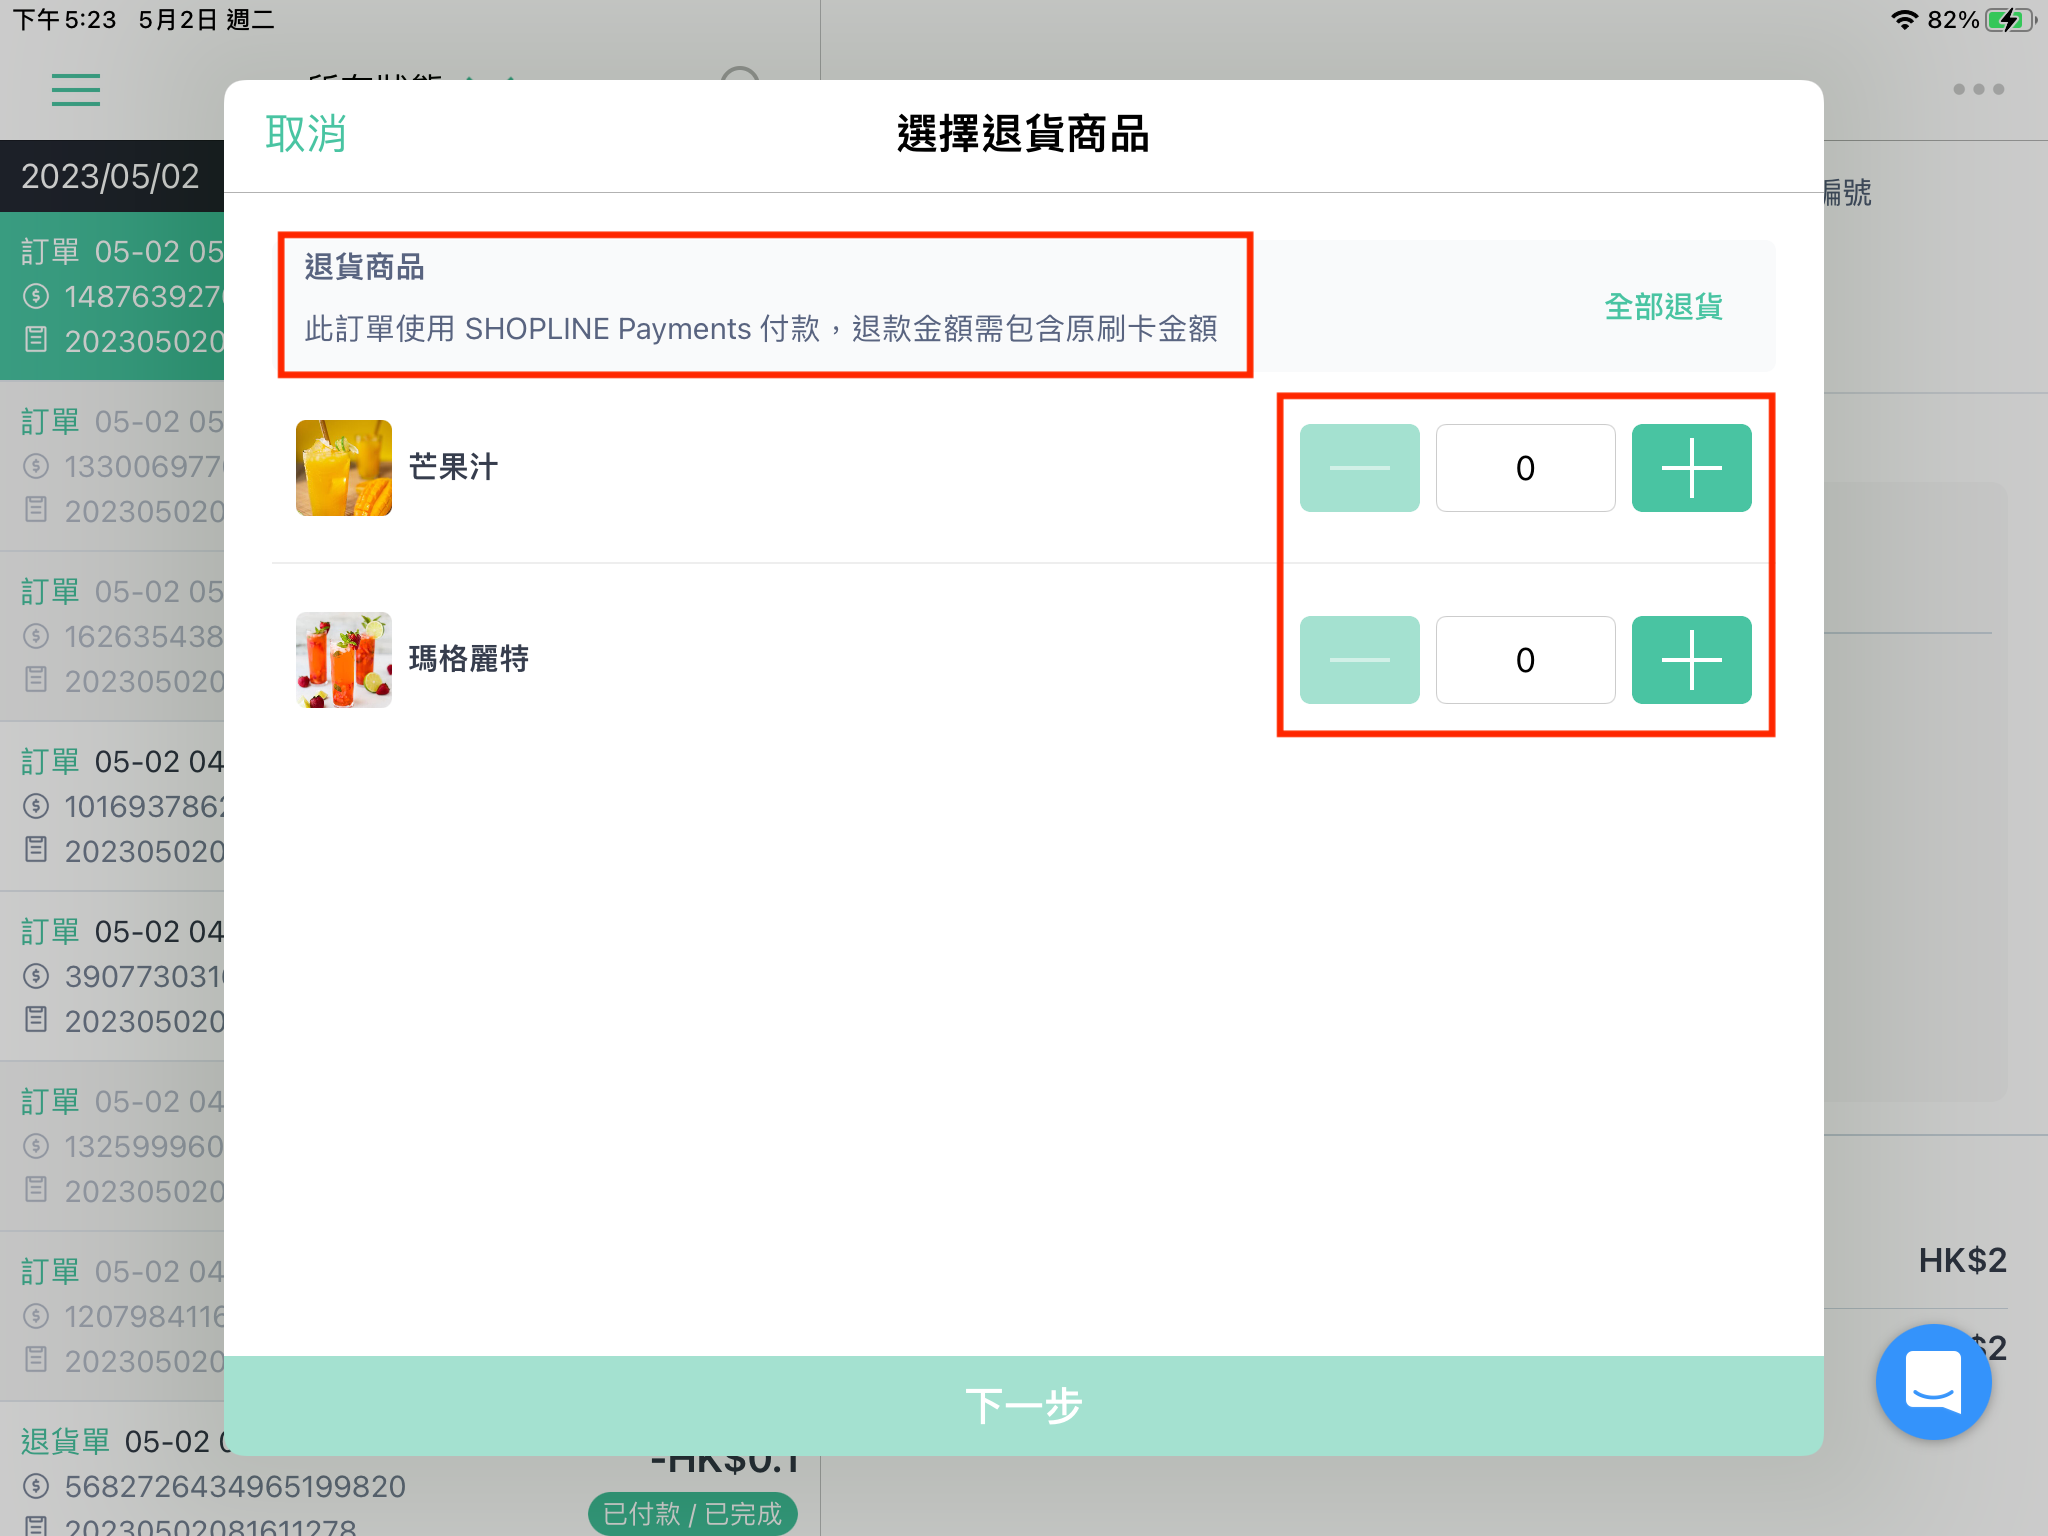The height and width of the screenshot is (1536, 2048).
Task: Tap the 已付款 / 已完成 status badge
Action: 692,1513
